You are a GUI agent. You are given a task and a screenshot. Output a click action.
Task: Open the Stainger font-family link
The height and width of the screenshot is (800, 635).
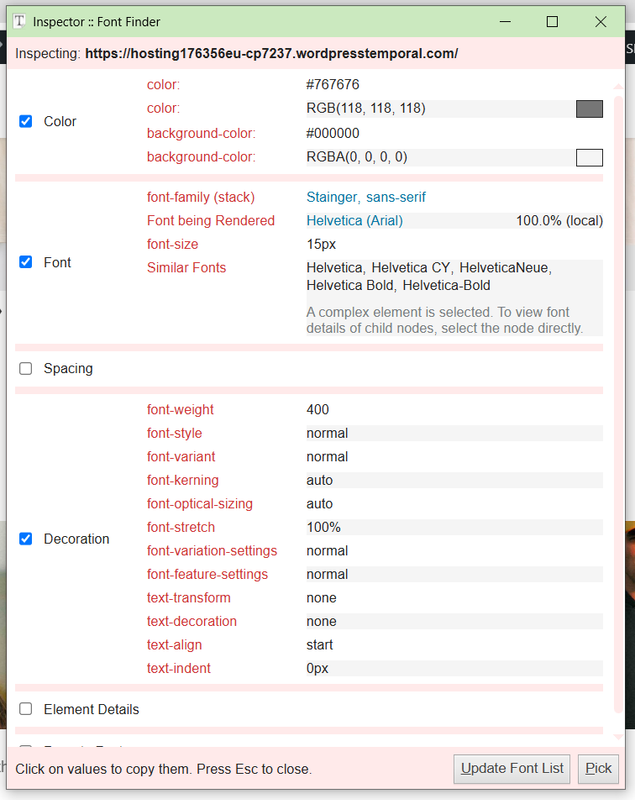click(x=334, y=197)
